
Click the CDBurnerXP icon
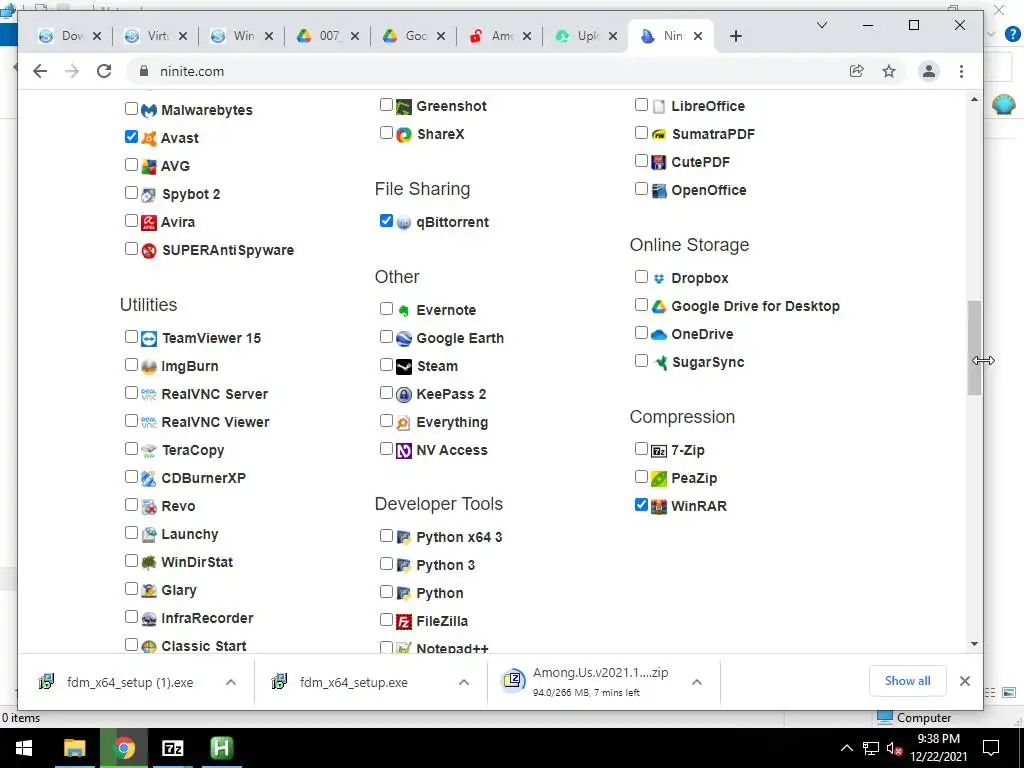click(149, 479)
